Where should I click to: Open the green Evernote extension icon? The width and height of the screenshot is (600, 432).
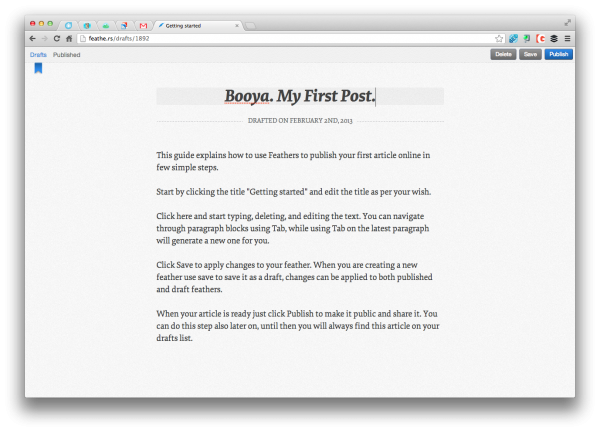[527, 38]
